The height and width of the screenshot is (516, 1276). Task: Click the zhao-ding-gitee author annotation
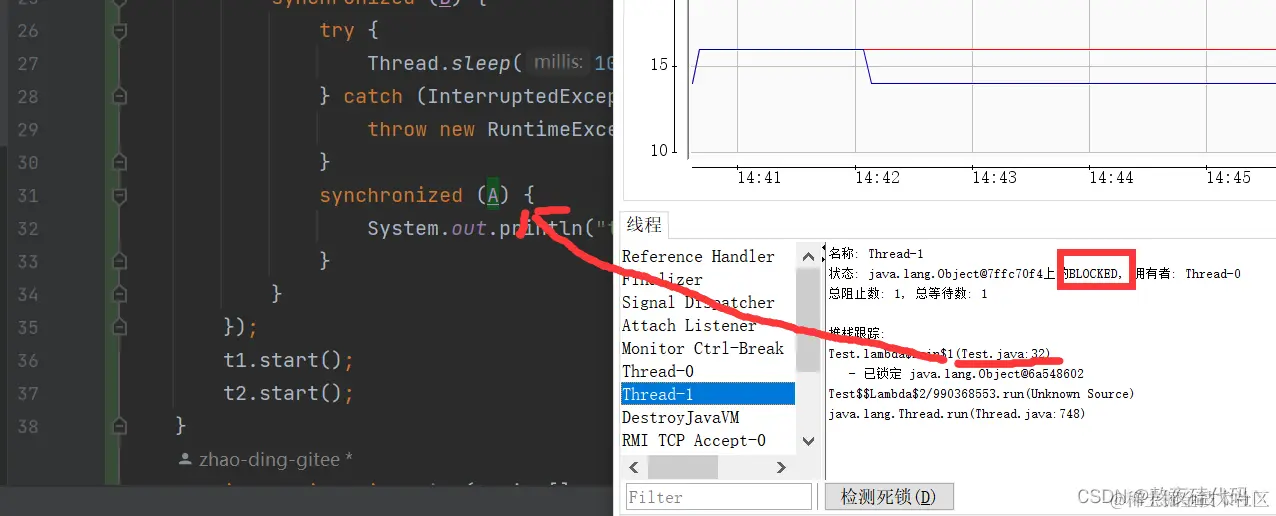tap(265, 460)
